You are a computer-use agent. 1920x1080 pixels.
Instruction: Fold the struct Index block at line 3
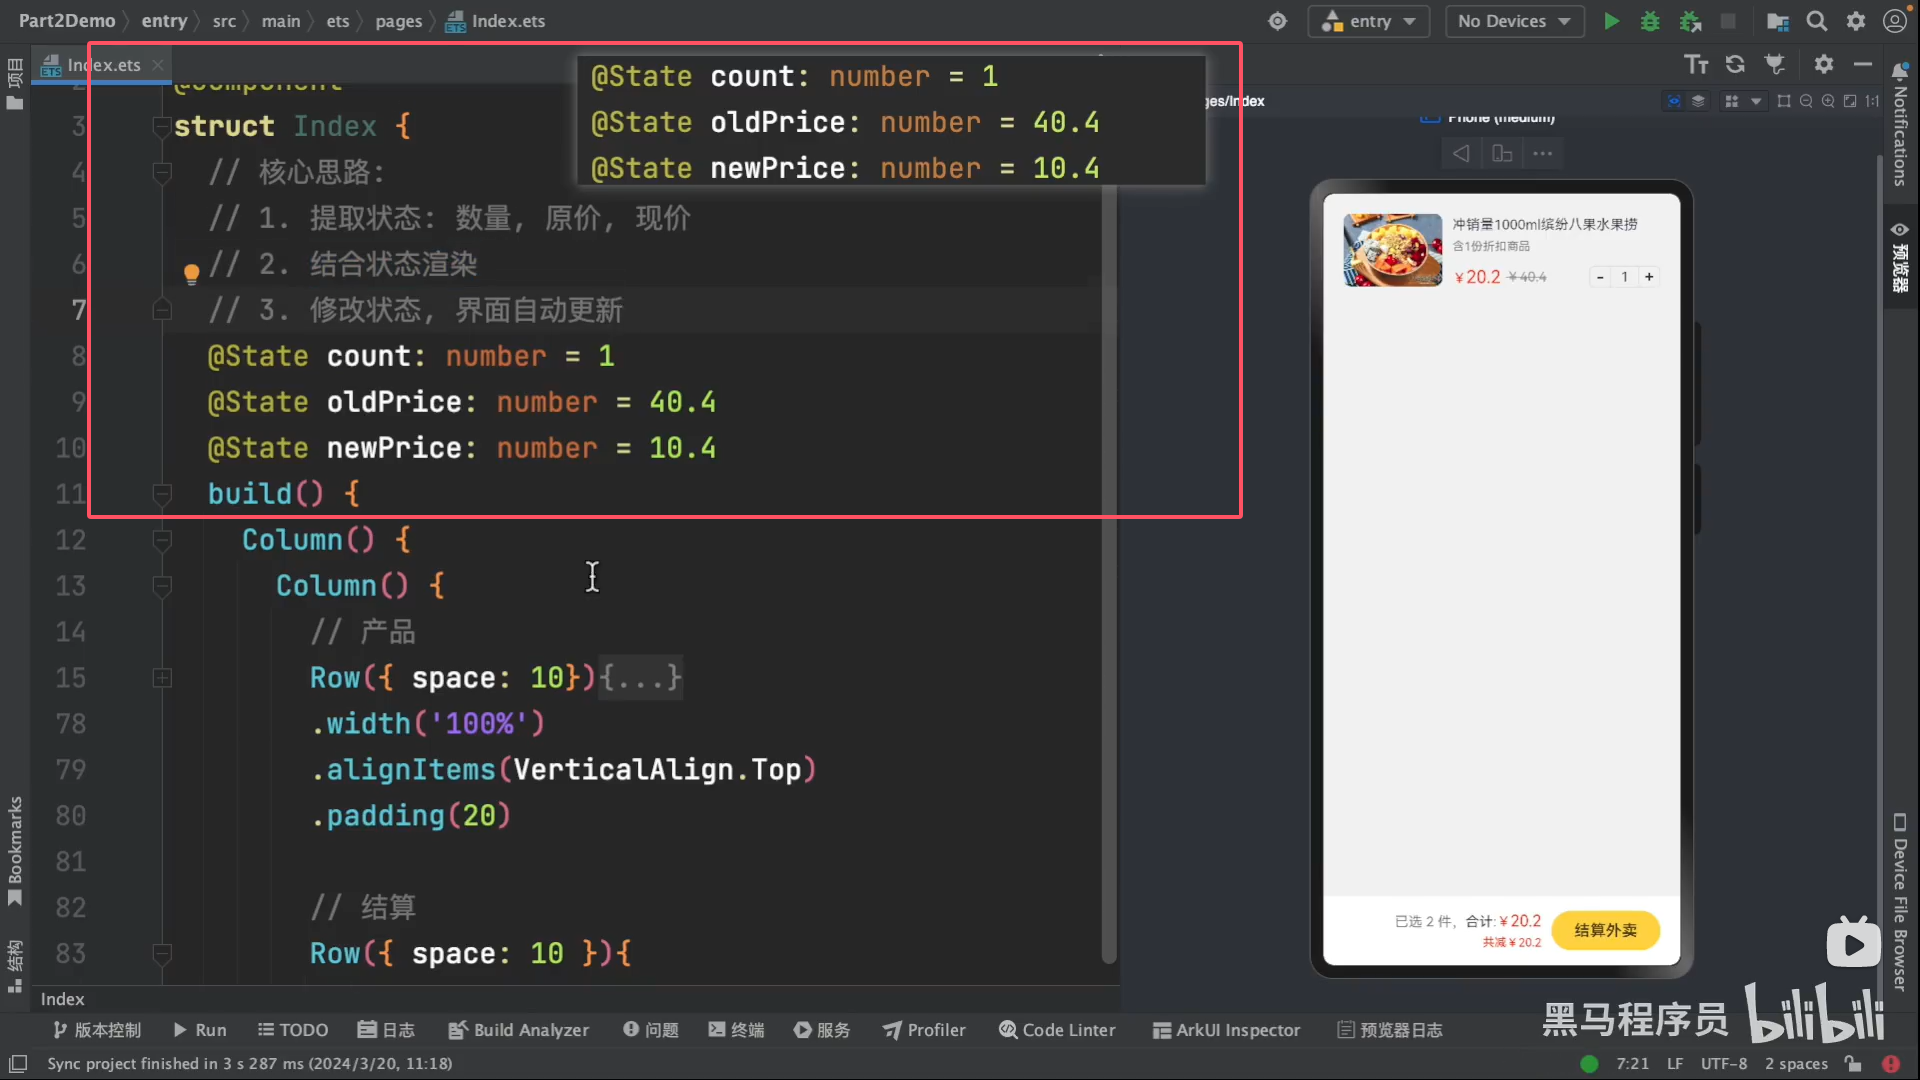162,126
